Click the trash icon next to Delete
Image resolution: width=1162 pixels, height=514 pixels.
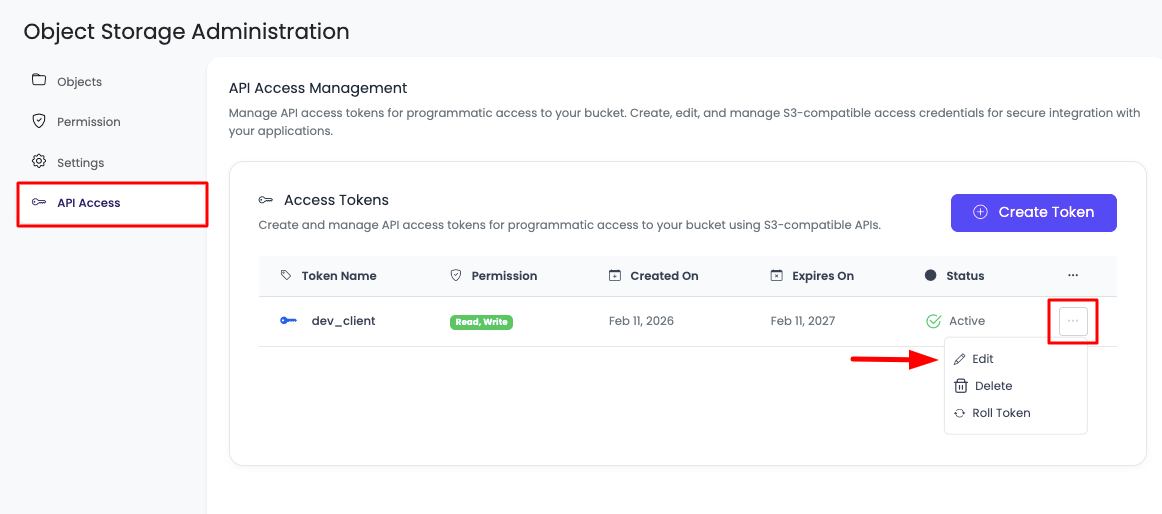pos(961,386)
